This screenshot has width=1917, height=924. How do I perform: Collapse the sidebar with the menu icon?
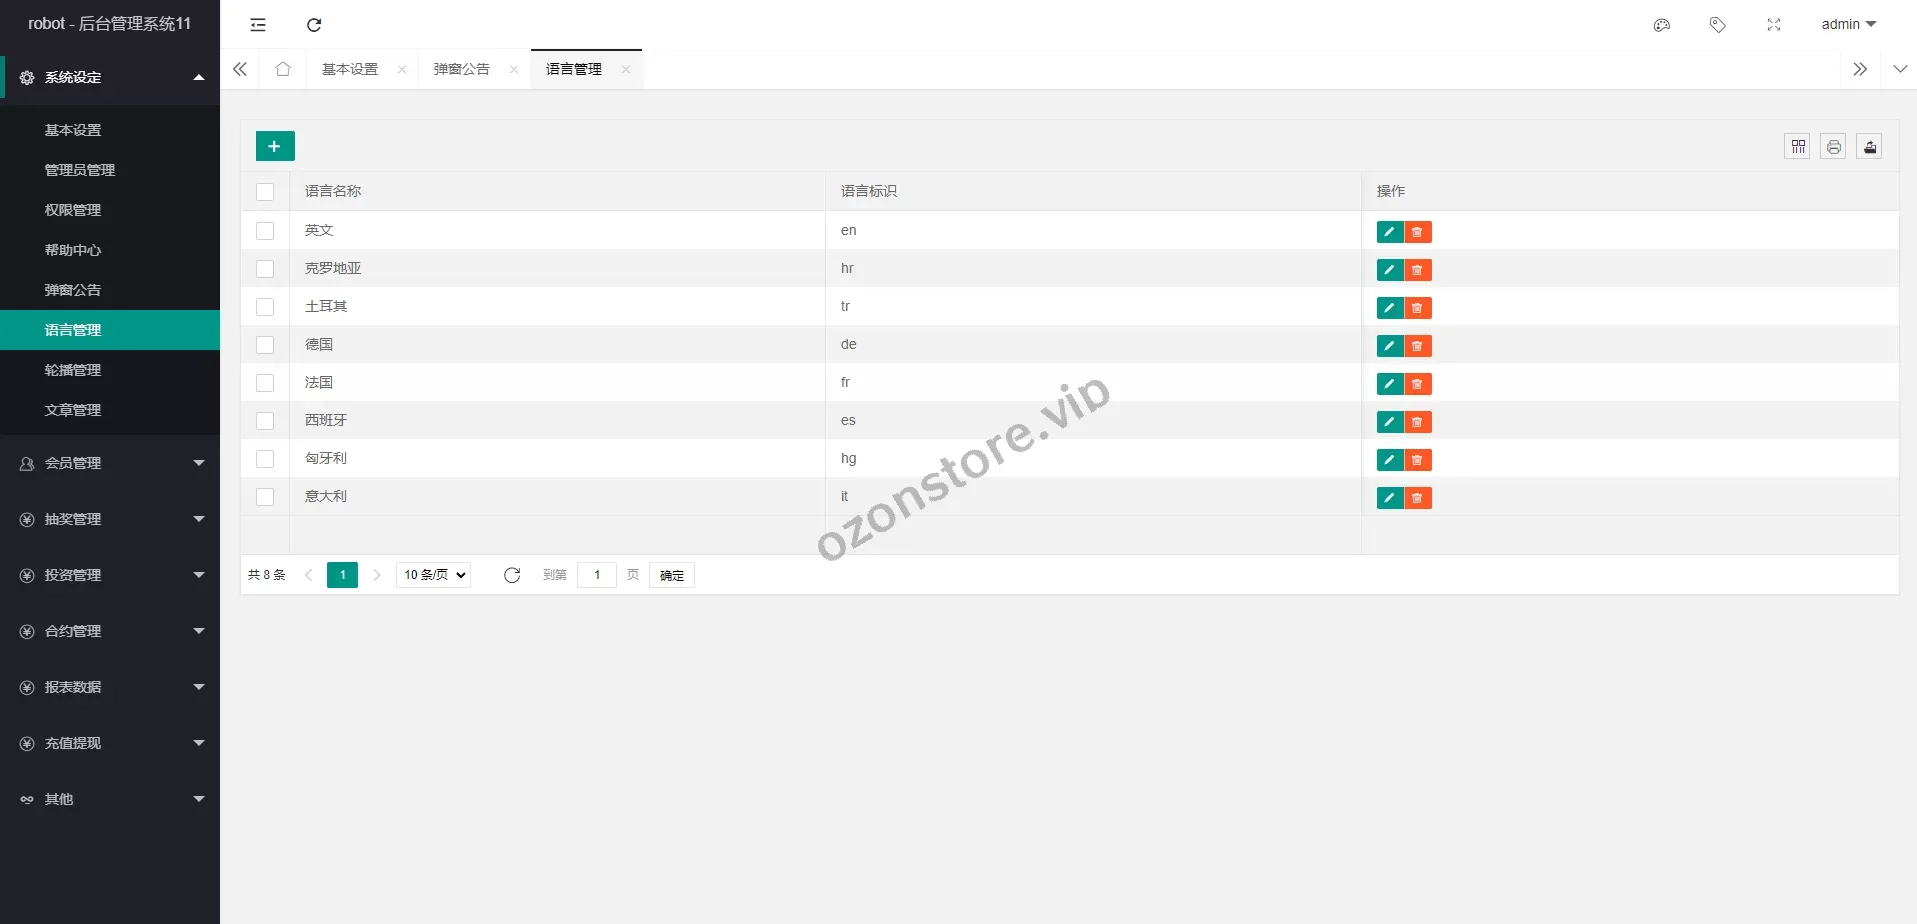point(258,25)
